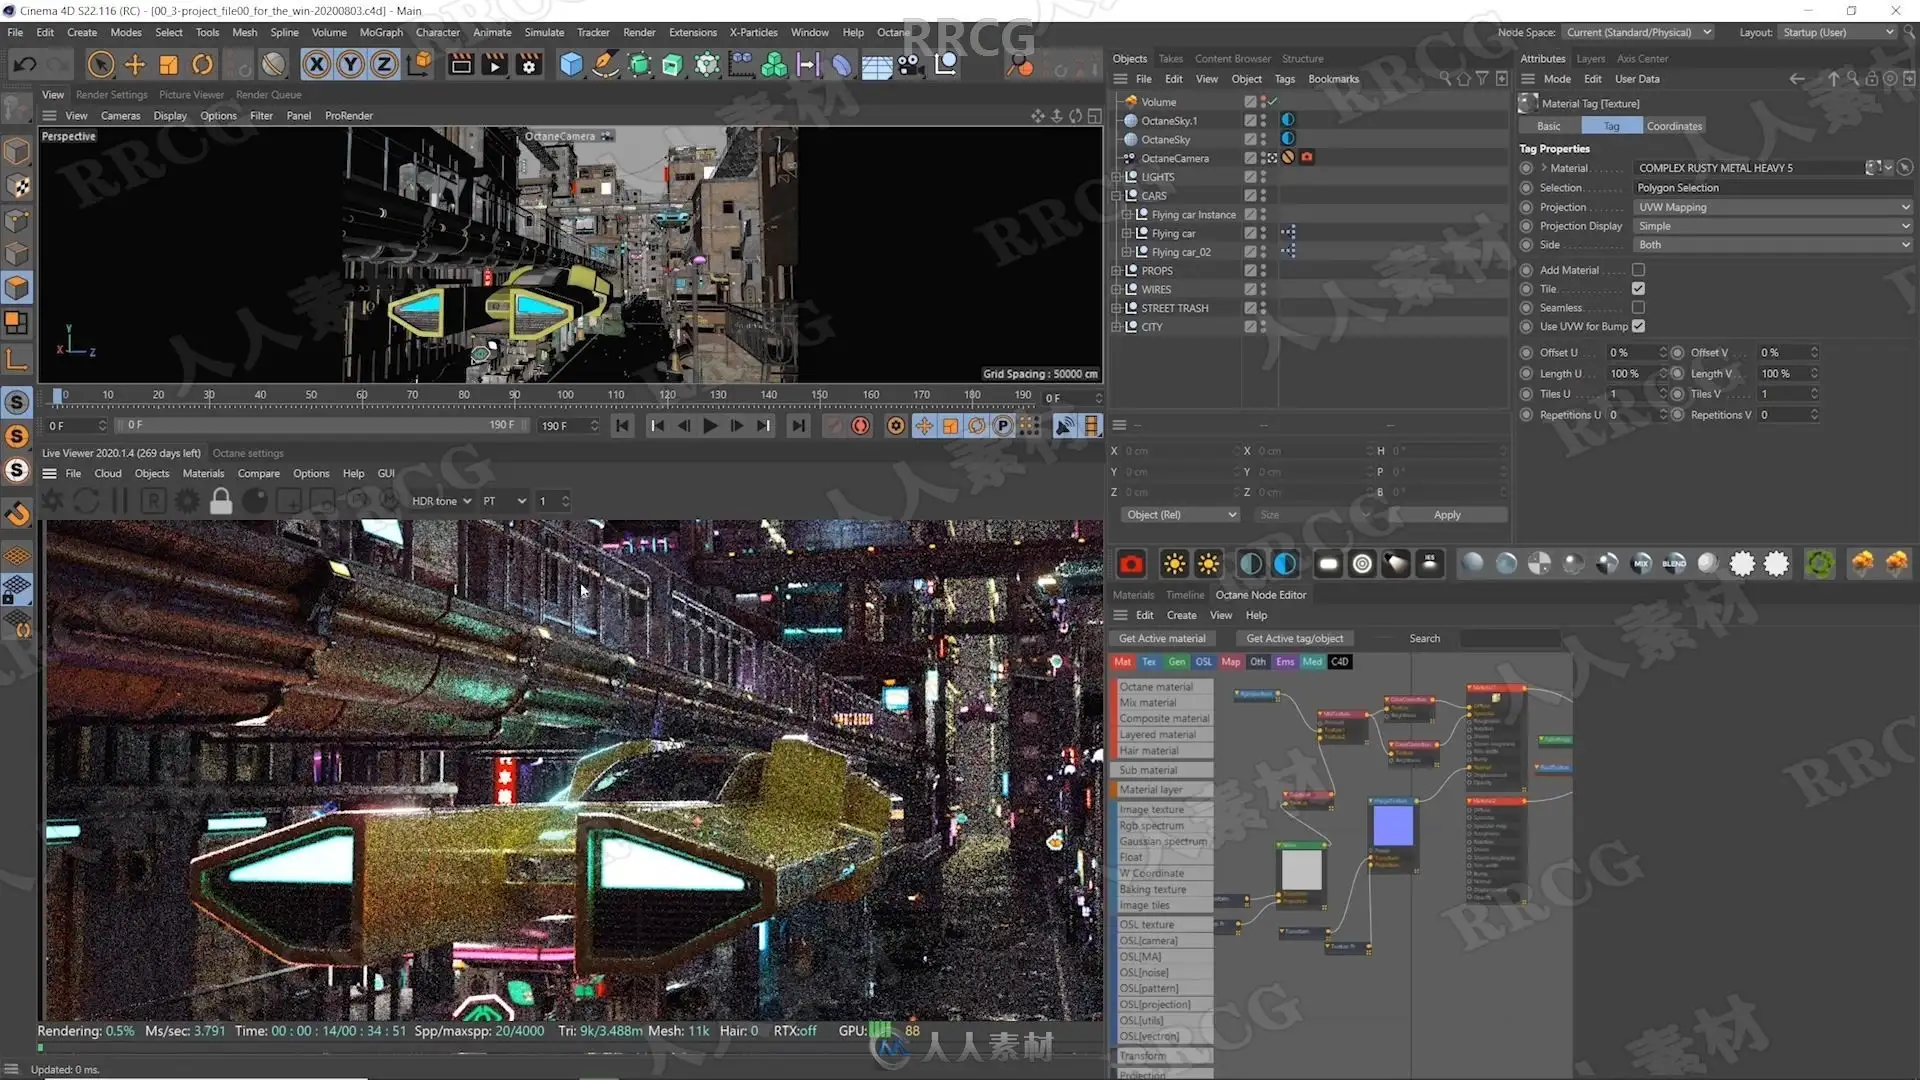Switch to the Coordinates tab

click(x=1674, y=126)
